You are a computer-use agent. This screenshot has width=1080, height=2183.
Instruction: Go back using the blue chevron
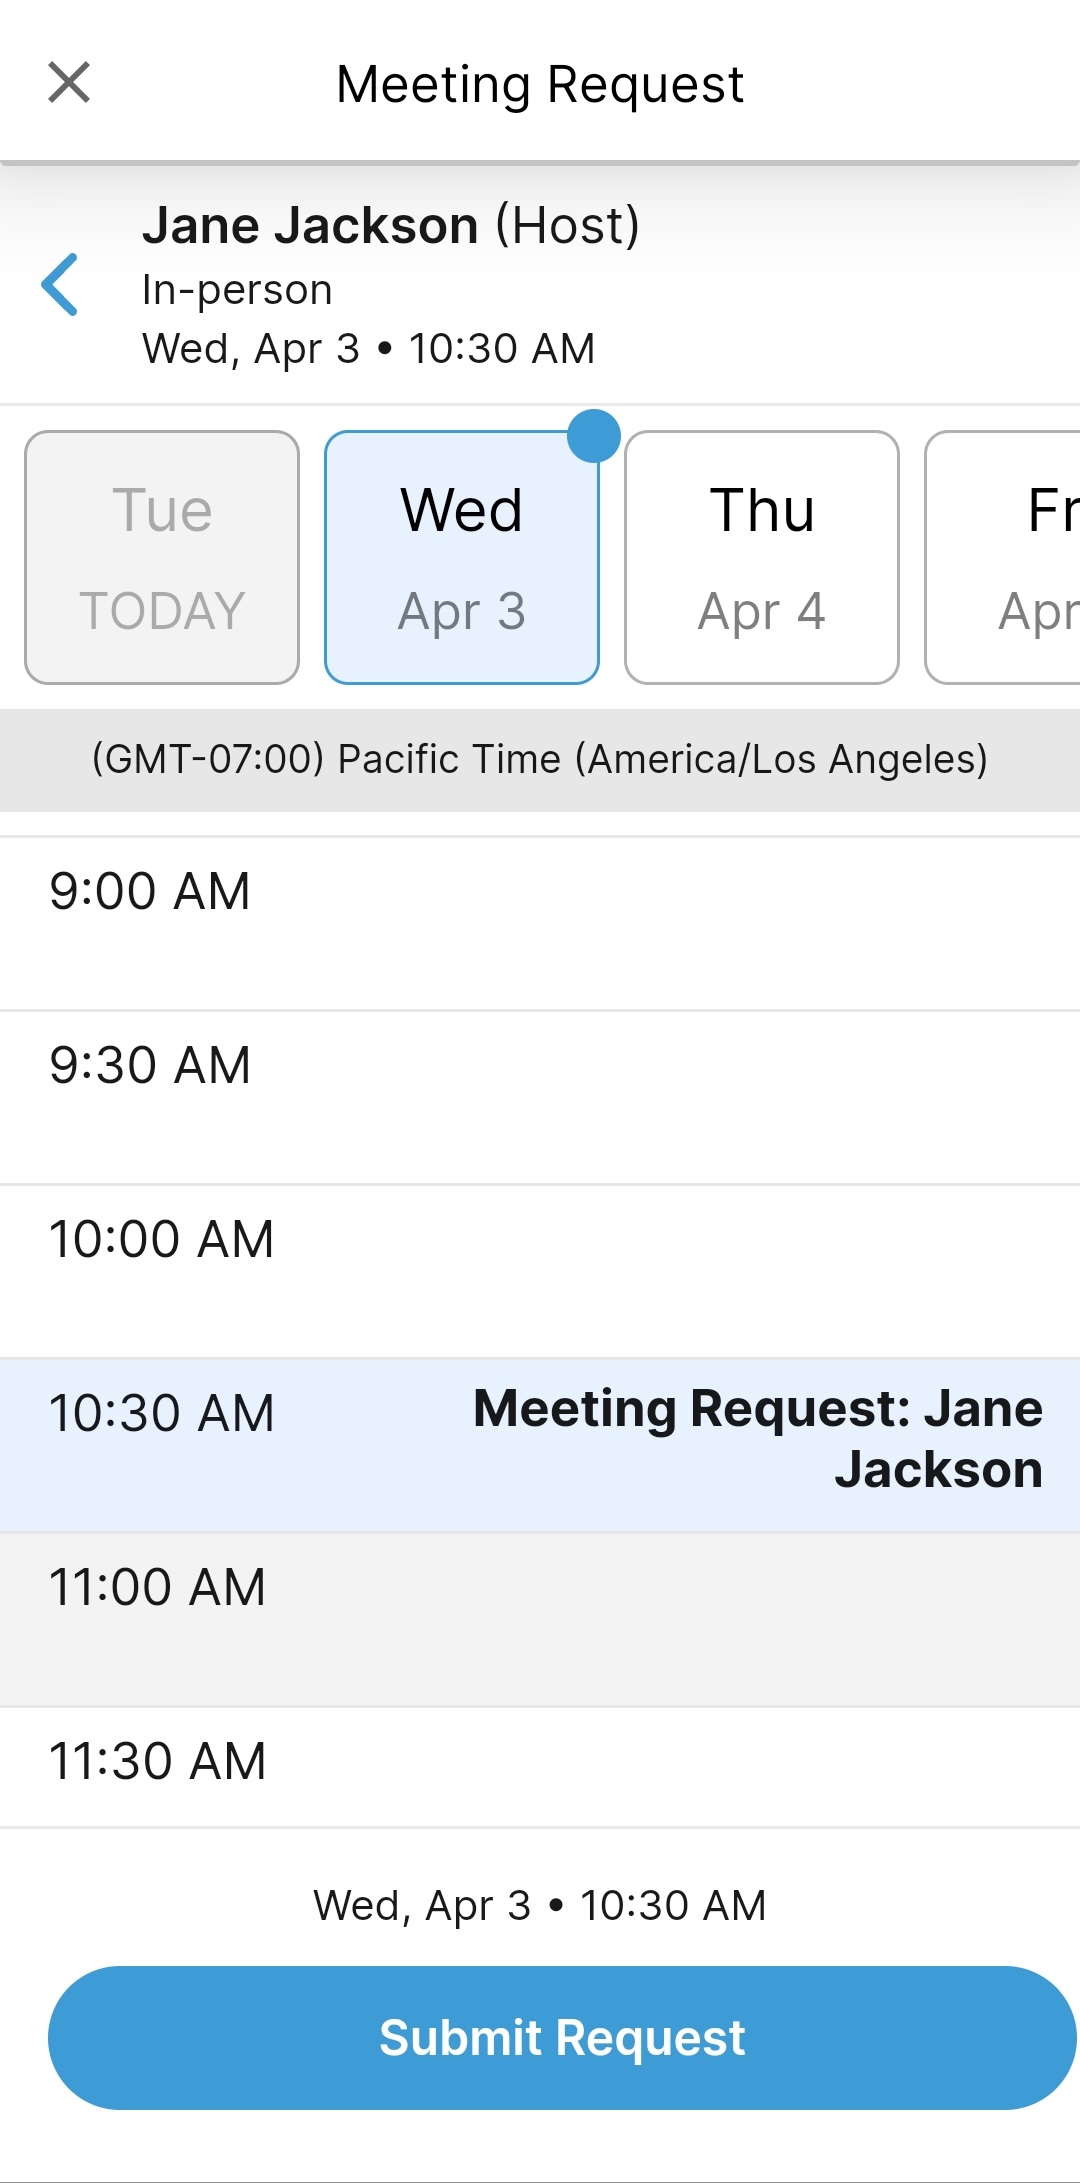pos(60,285)
